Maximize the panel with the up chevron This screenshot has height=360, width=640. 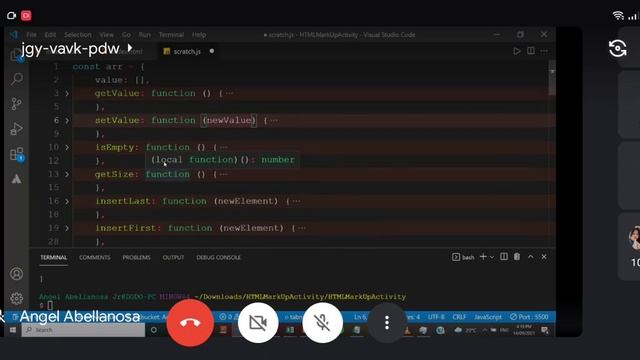pos(531,257)
